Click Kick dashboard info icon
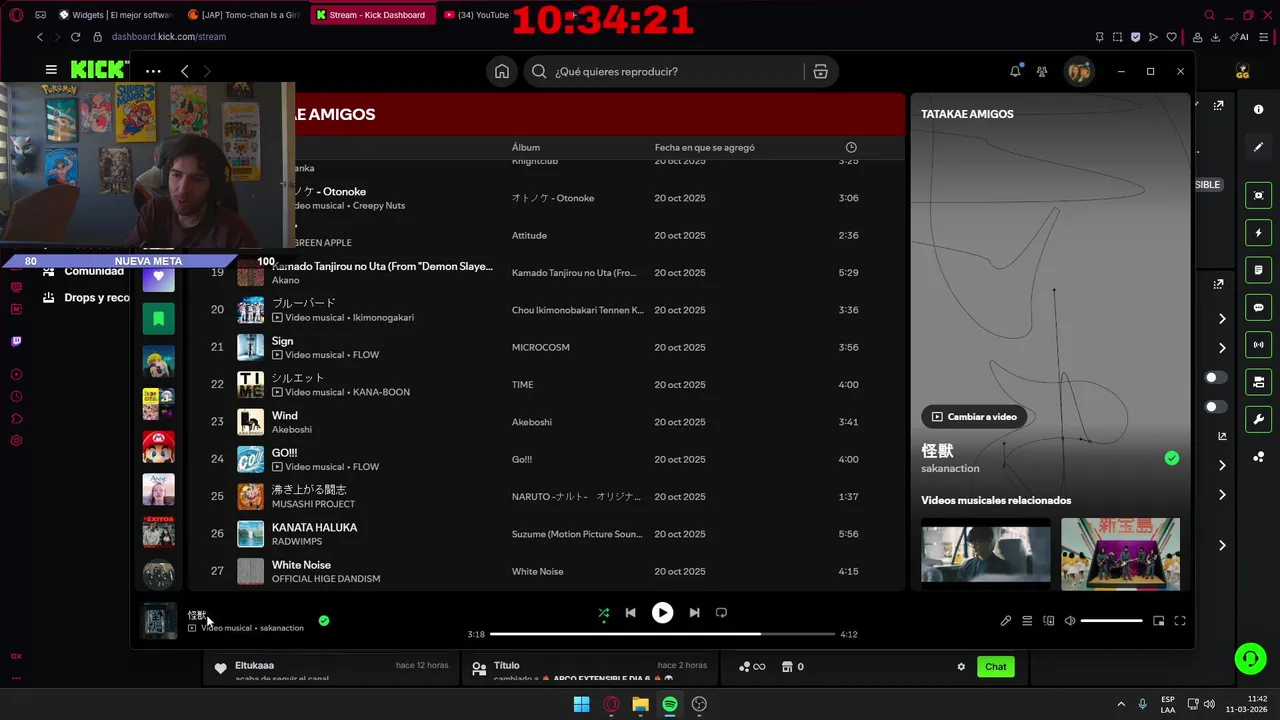The height and width of the screenshot is (720, 1280). [1258, 109]
